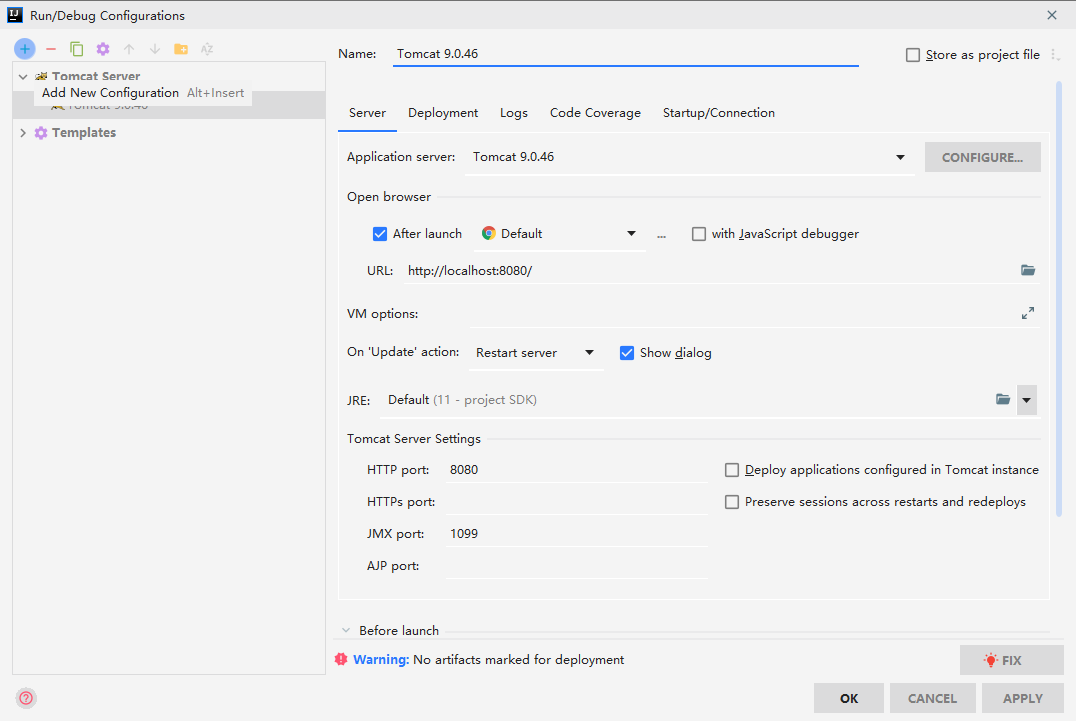Check Preserve sessions across restarts and redeploys
This screenshot has width=1076, height=721.
732,502
